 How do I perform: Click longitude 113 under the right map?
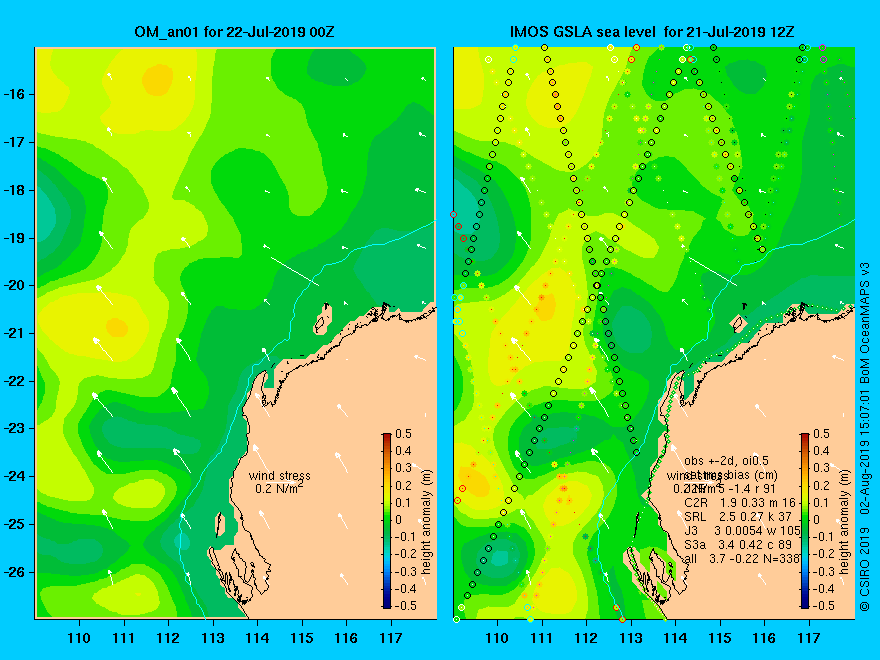point(631,638)
